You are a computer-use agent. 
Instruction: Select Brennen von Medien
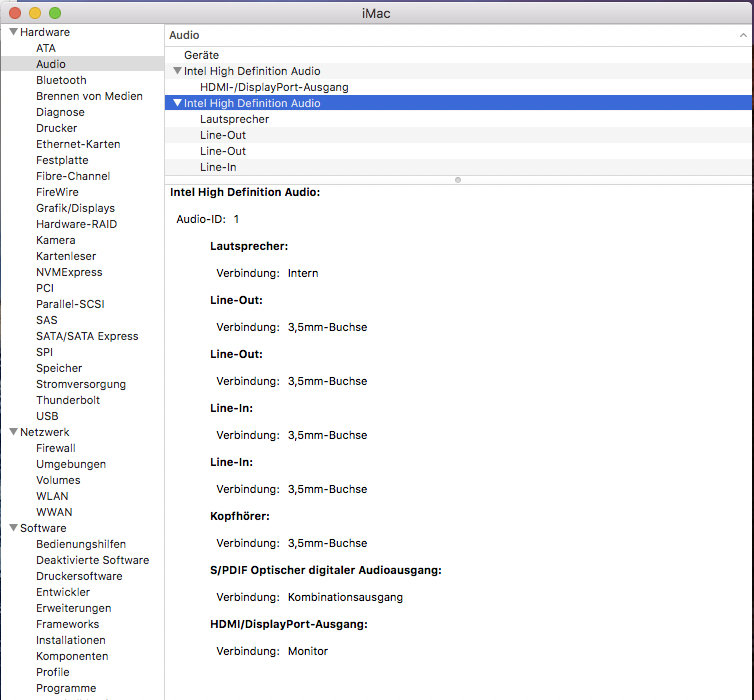coord(89,96)
